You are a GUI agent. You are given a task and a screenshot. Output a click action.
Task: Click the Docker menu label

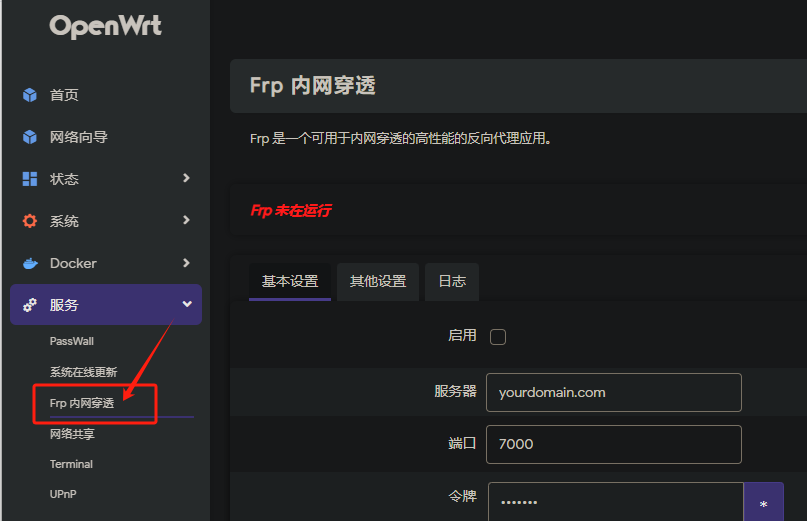click(x=73, y=264)
